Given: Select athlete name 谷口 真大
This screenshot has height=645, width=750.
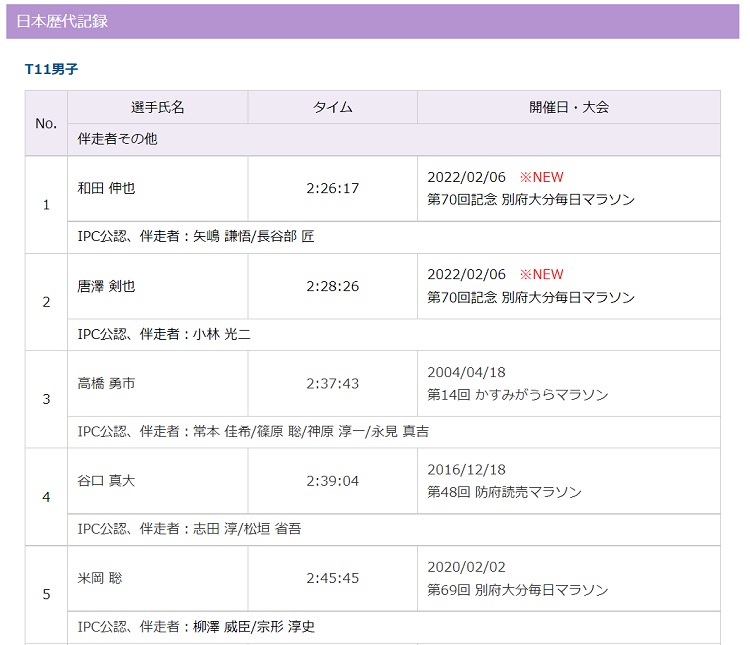Looking at the screenshot, I should click(106, 481).
